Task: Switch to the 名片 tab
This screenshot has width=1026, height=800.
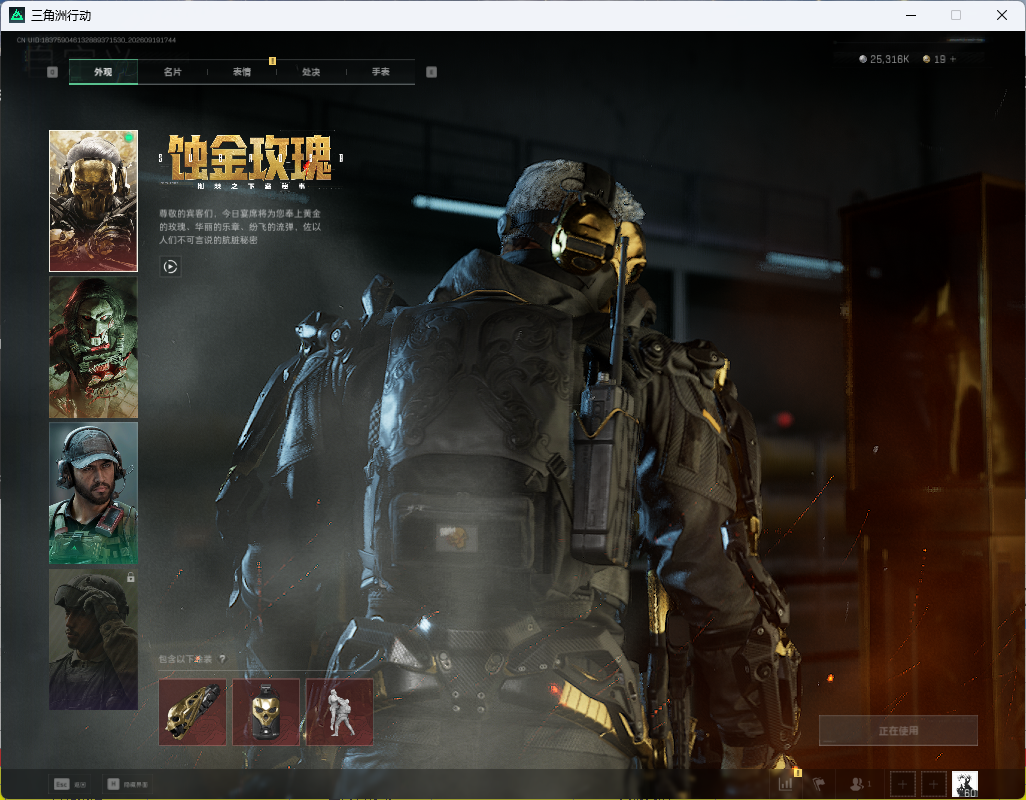Action: [172, 72]
